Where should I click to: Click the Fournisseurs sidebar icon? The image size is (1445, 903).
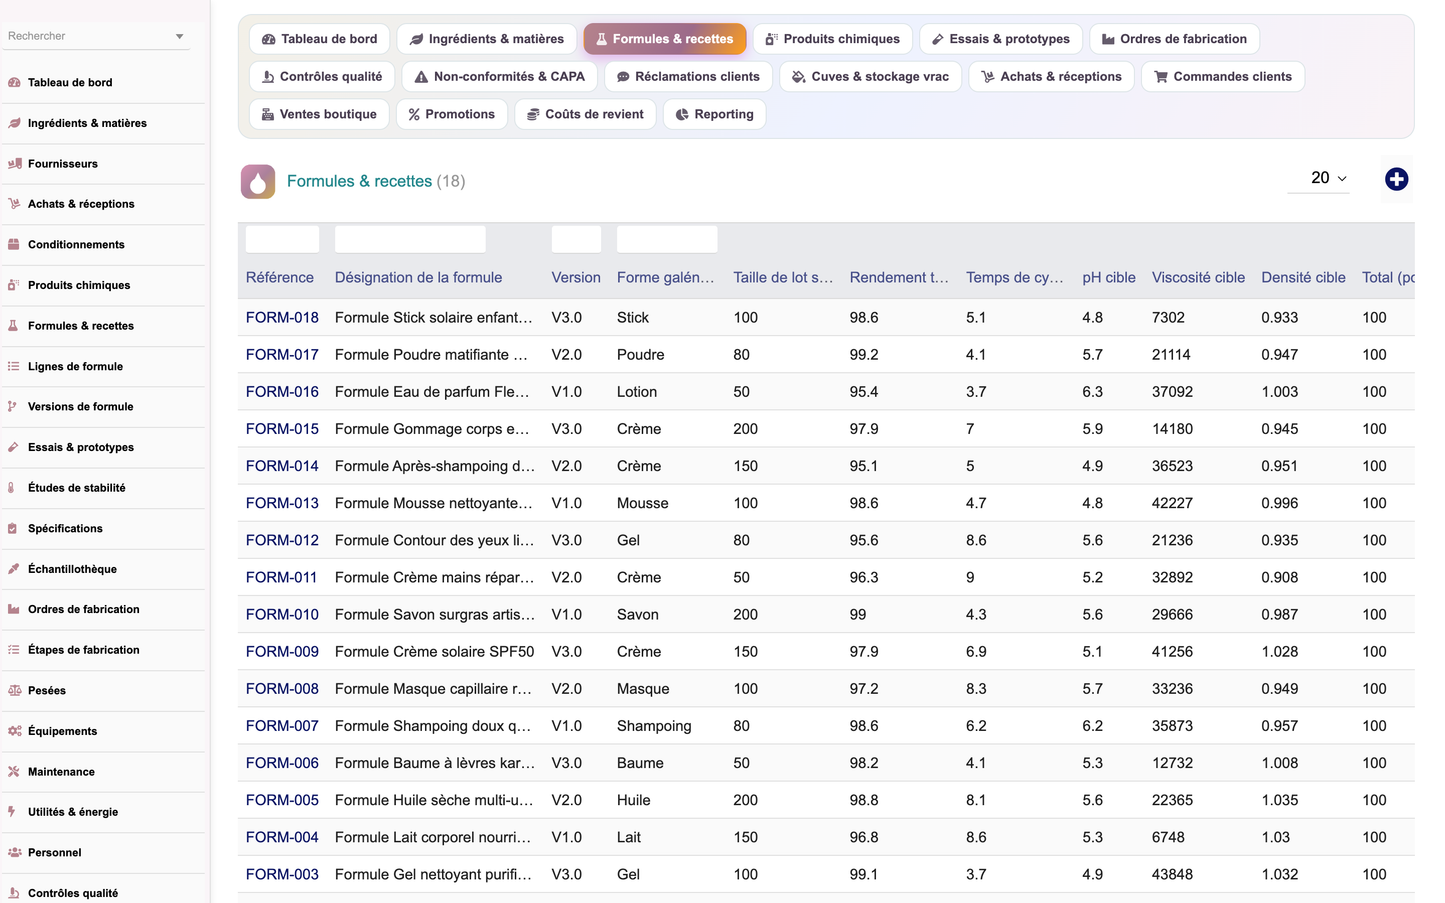pos(14,164)
